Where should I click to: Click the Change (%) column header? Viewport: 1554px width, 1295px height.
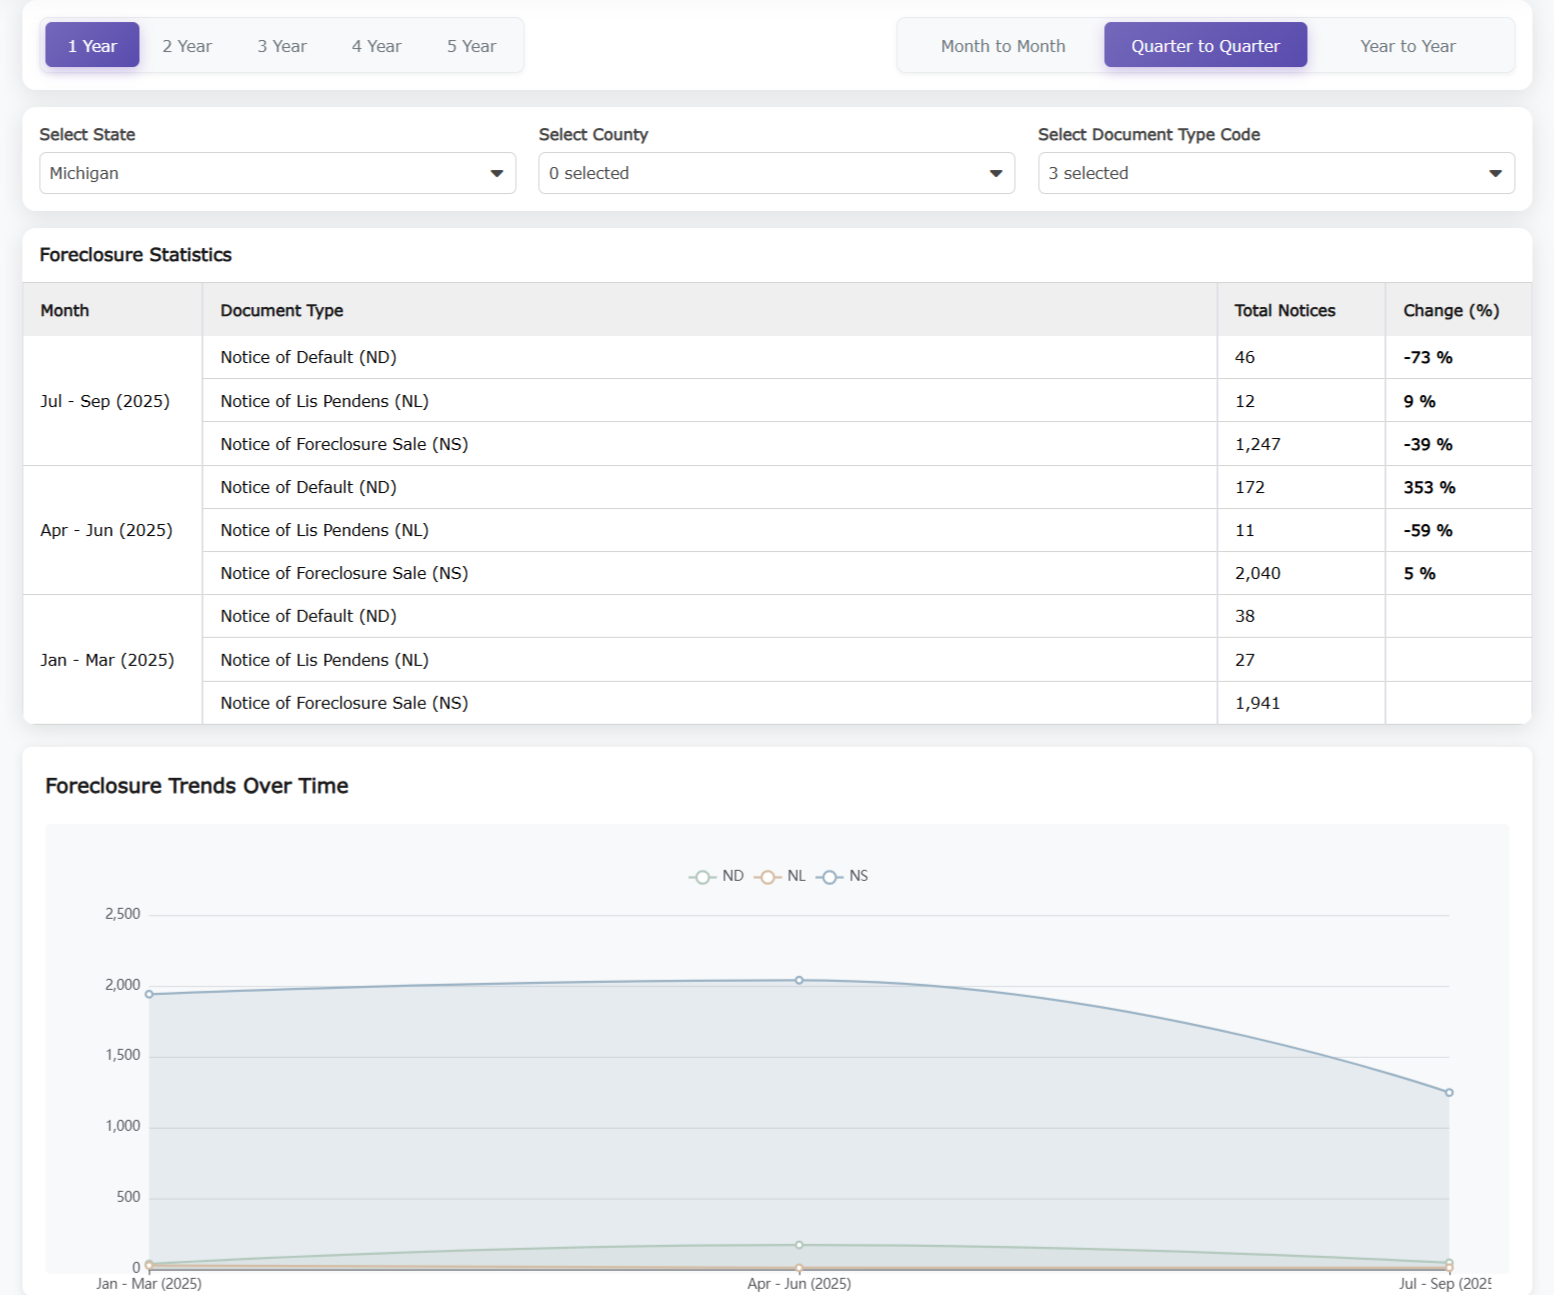coord(1450,310)
